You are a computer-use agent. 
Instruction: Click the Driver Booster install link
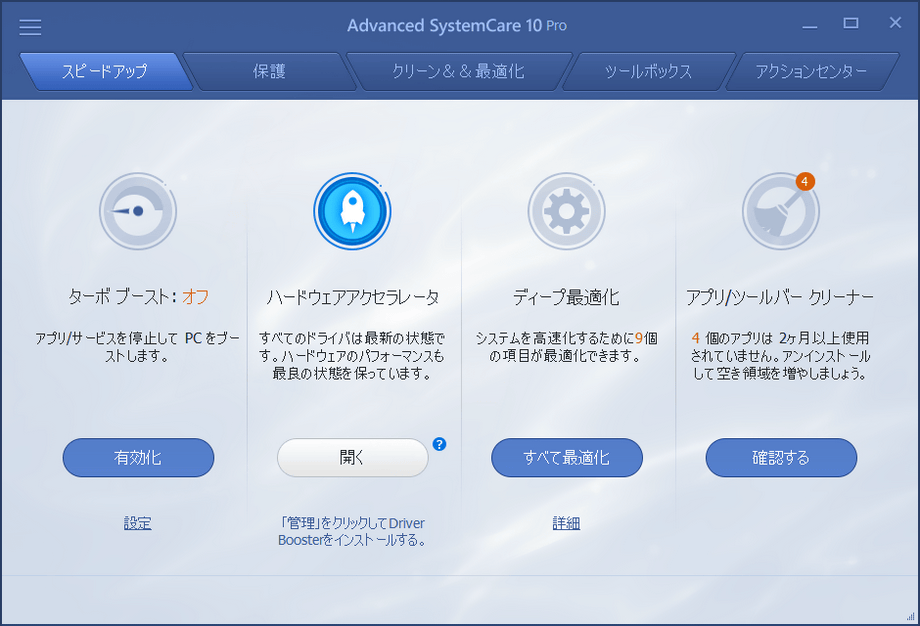coord(352,531)
